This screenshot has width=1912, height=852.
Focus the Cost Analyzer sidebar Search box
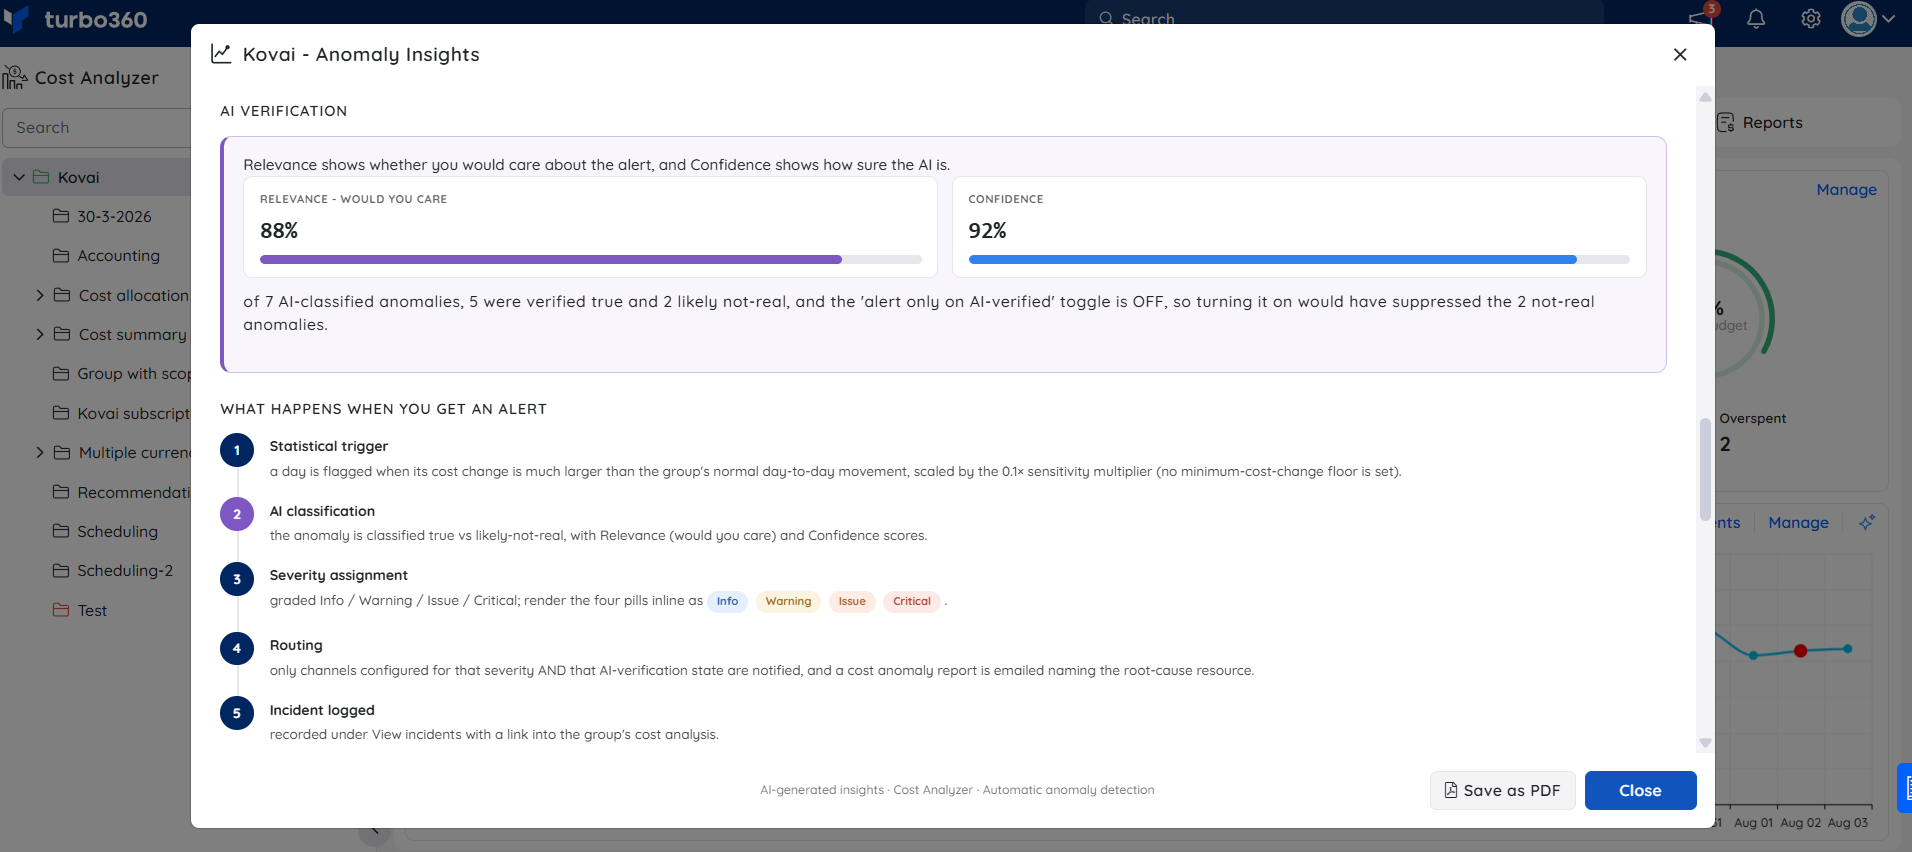97,128
